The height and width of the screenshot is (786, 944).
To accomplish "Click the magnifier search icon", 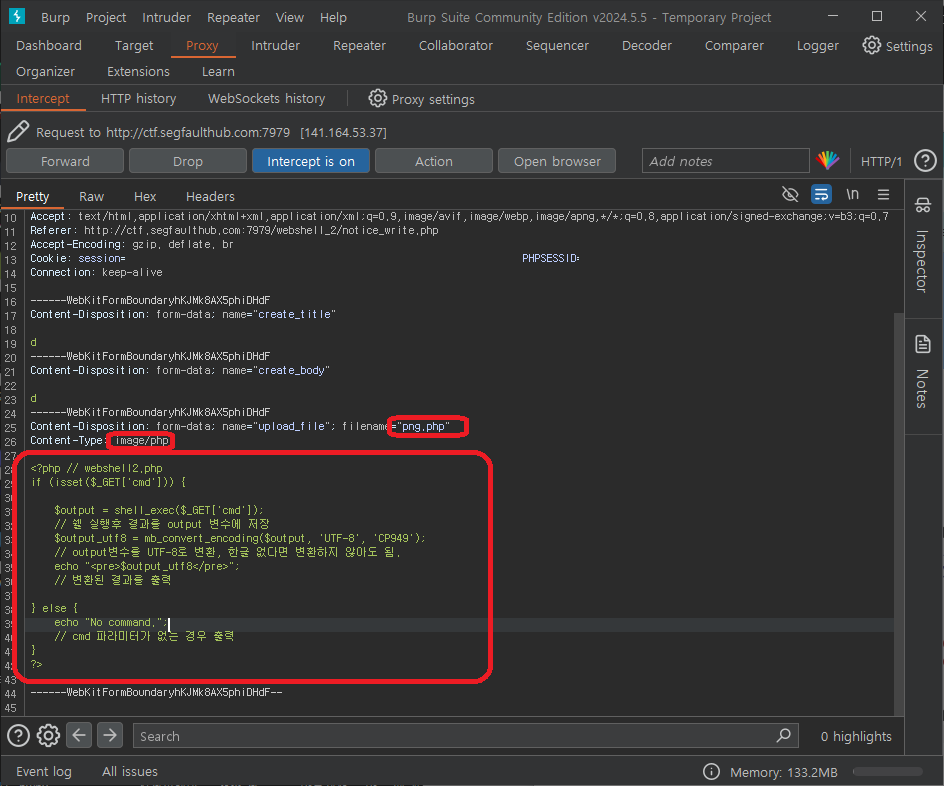I will [783, 735].
